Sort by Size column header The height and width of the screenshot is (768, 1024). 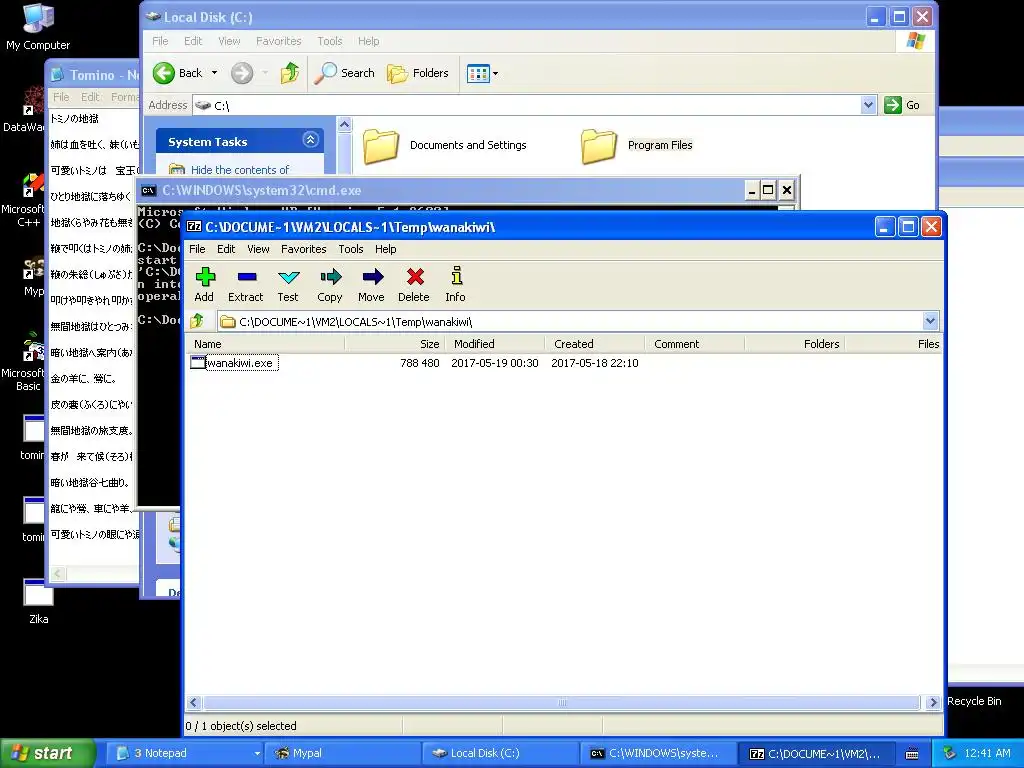click(x=395, y=344)
